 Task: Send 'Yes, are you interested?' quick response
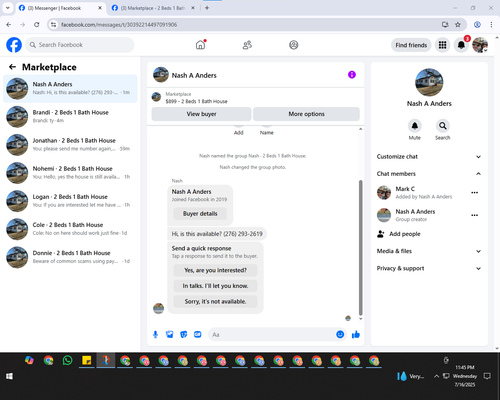[215, 270]
